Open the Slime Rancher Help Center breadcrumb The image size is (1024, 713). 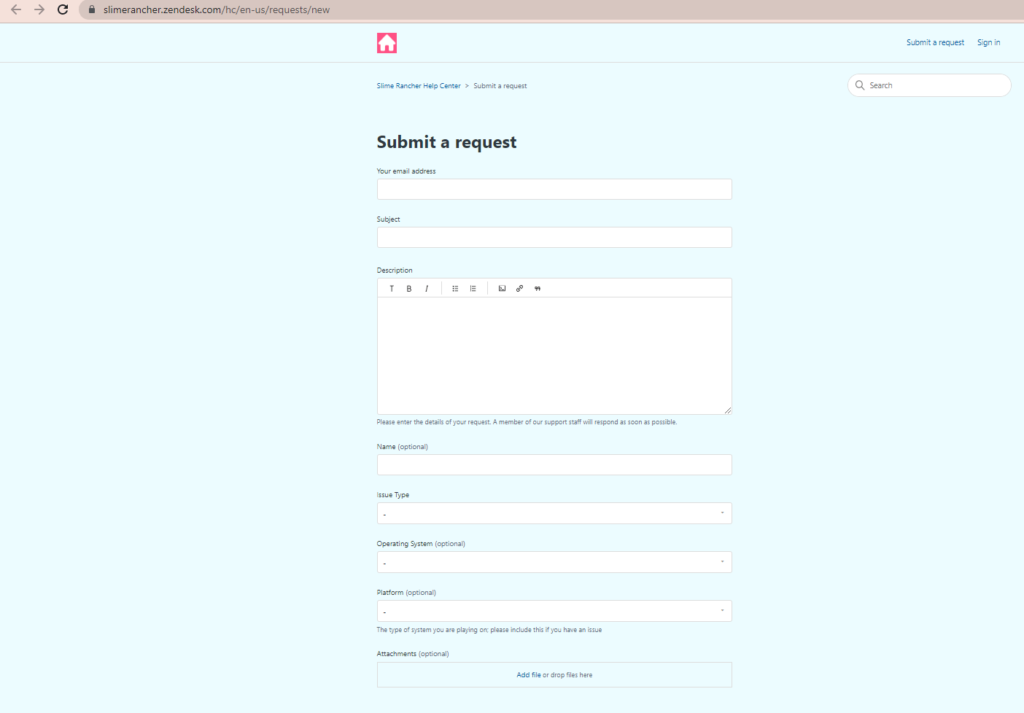tap(418, 86)
